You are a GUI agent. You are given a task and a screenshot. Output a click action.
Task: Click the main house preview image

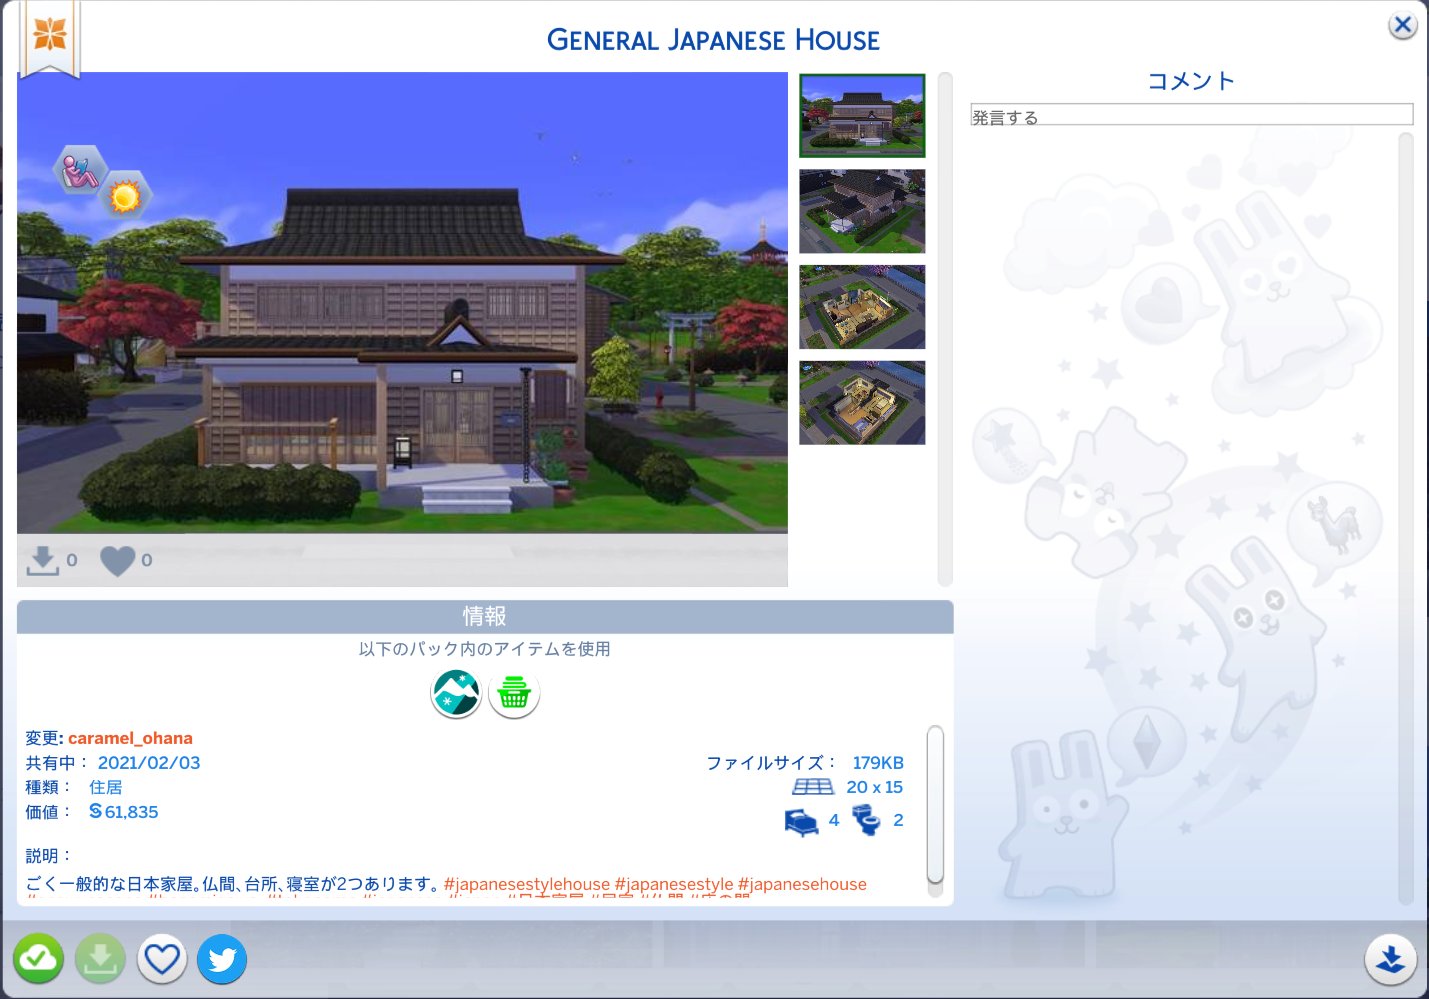coord(402,302)
